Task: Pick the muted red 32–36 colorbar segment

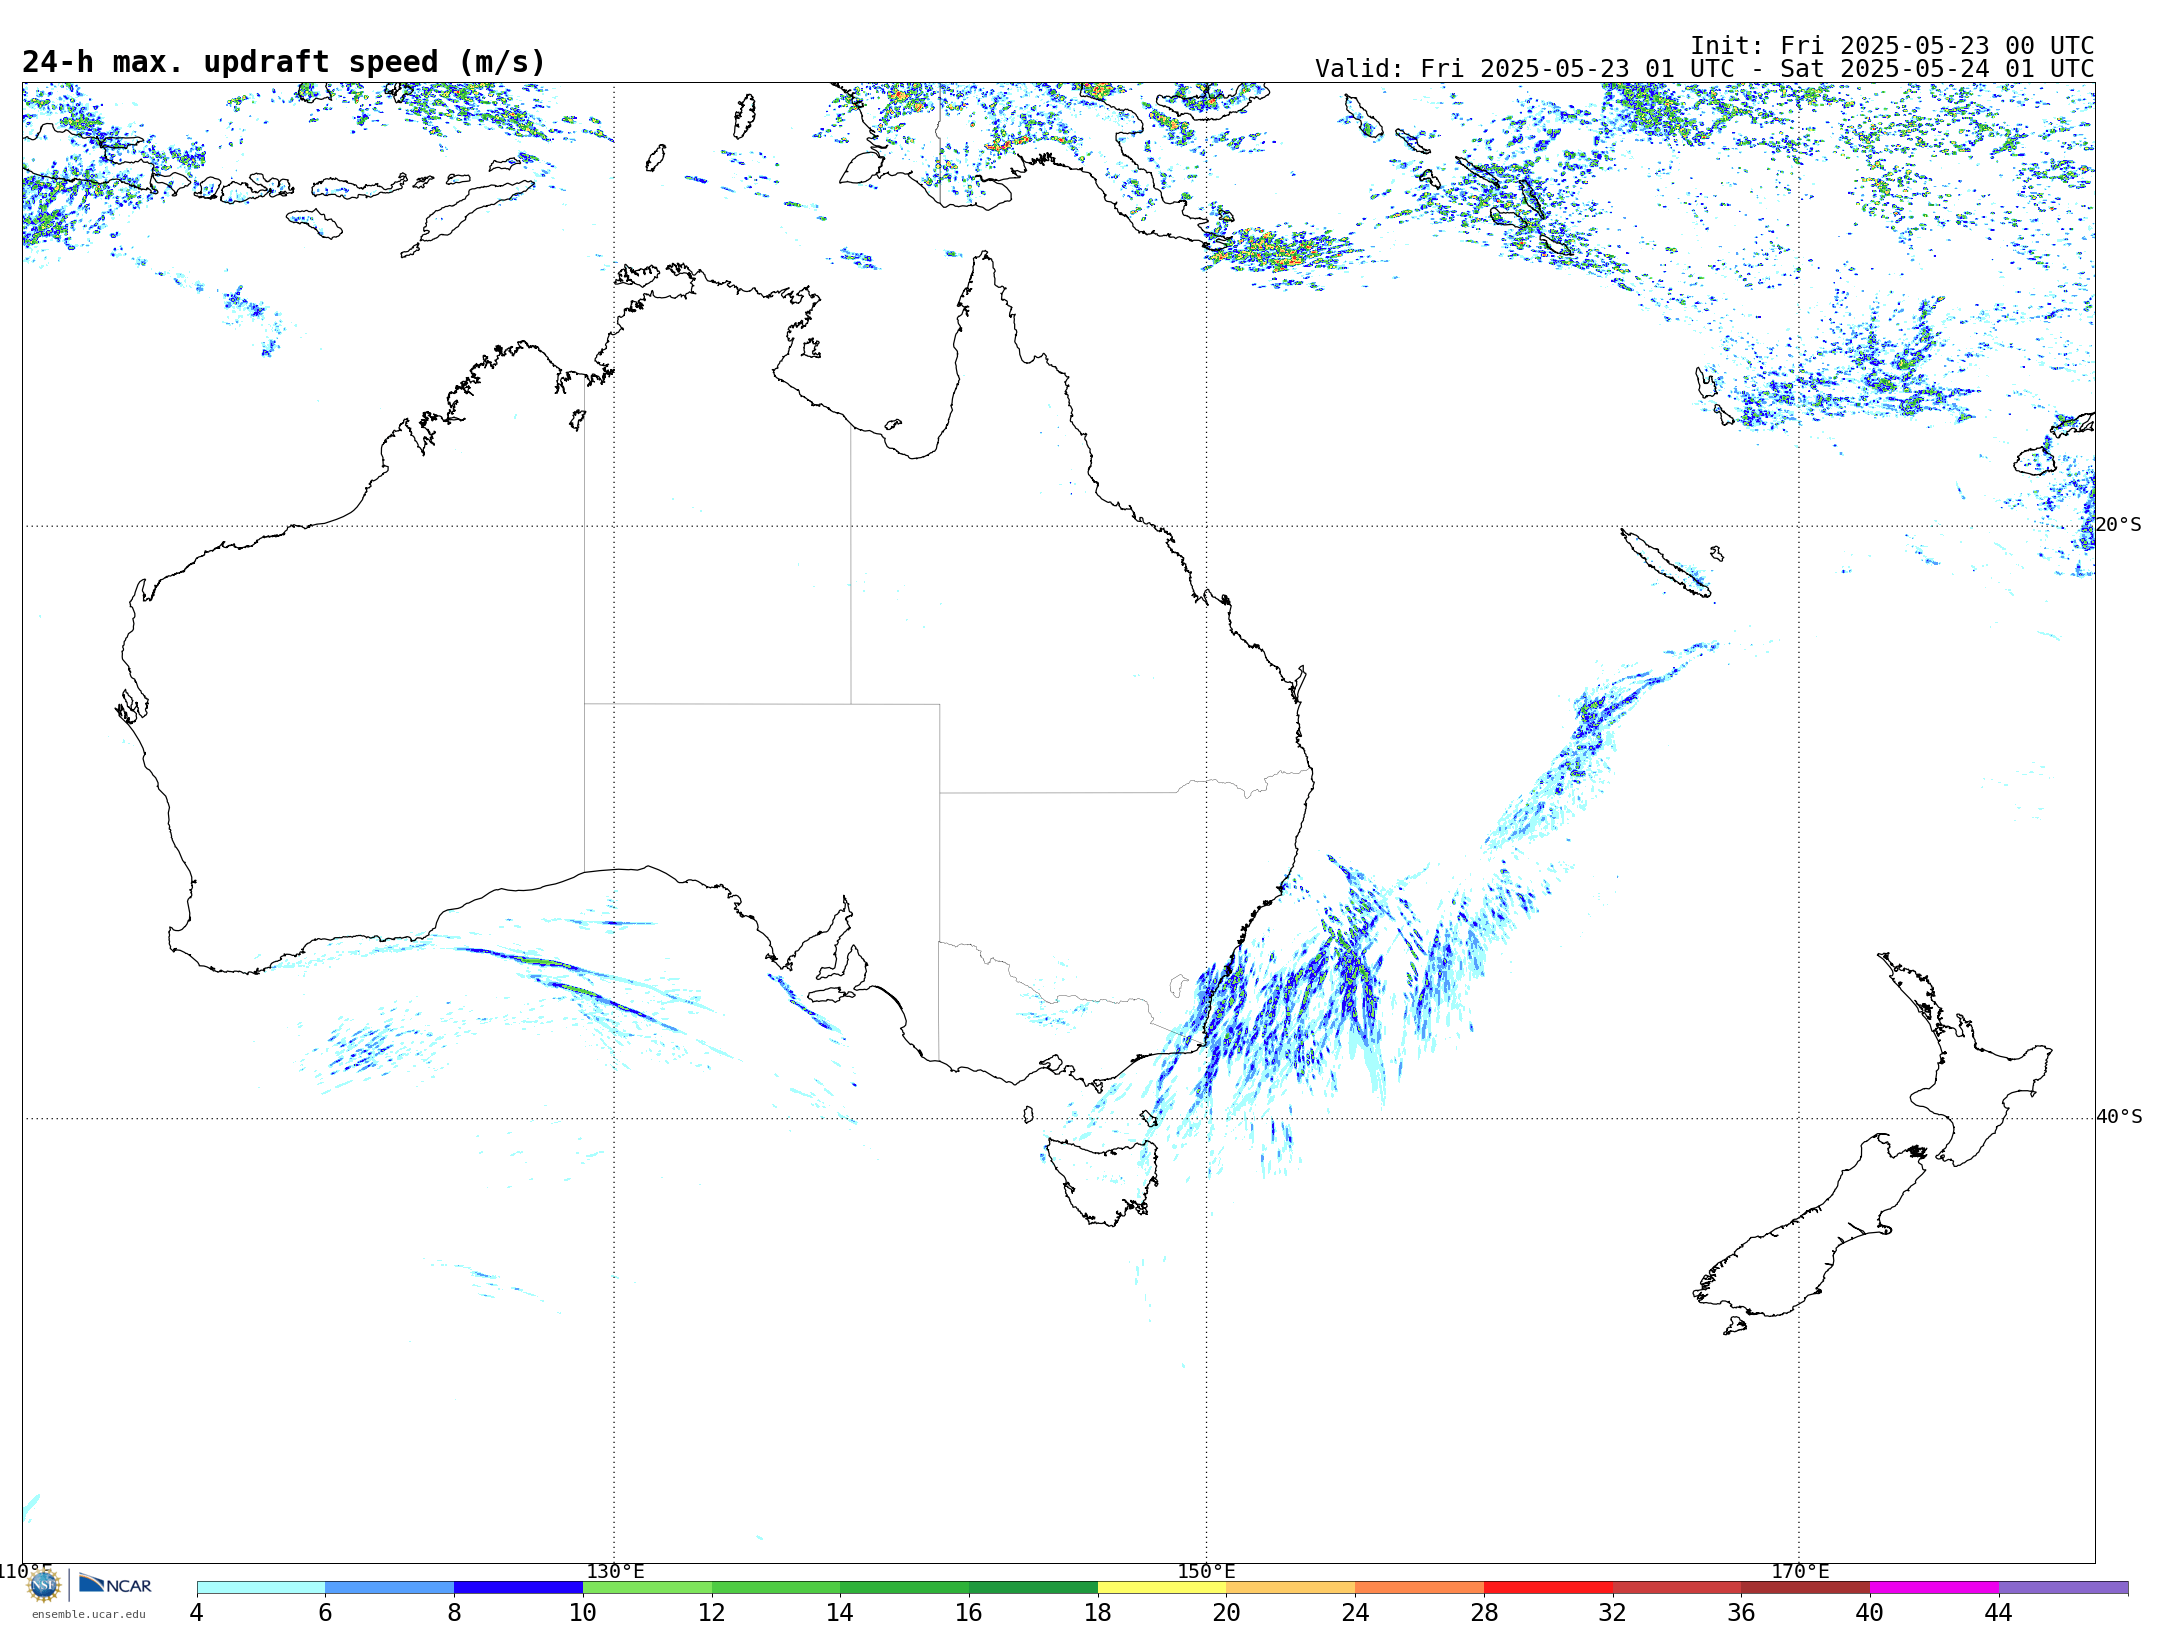Action: pyautogui.click(x=1677, y=1588)
